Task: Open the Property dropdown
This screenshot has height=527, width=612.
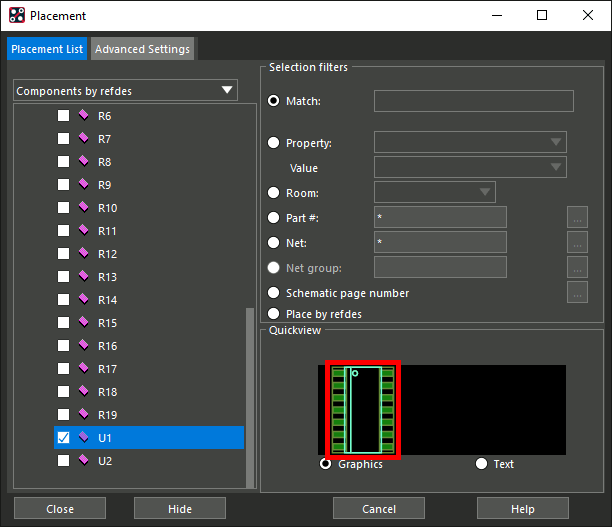Action: pyautogui.click(x=470, y=142)
